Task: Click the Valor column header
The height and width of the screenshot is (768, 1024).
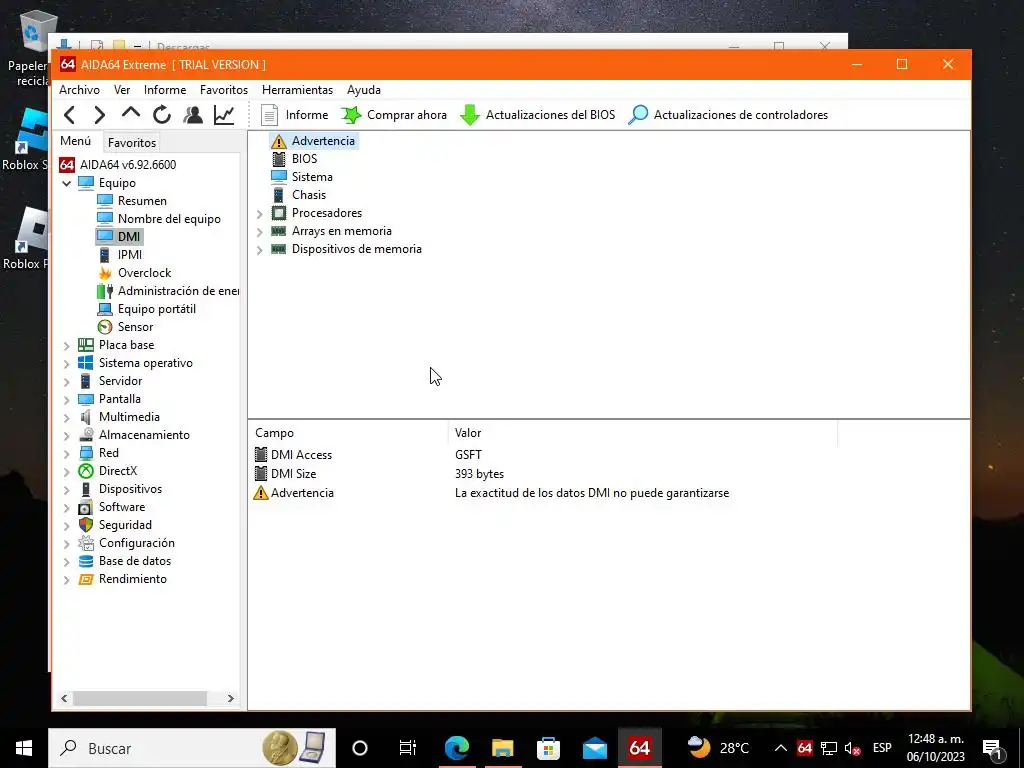Action: tap(643, 433)
